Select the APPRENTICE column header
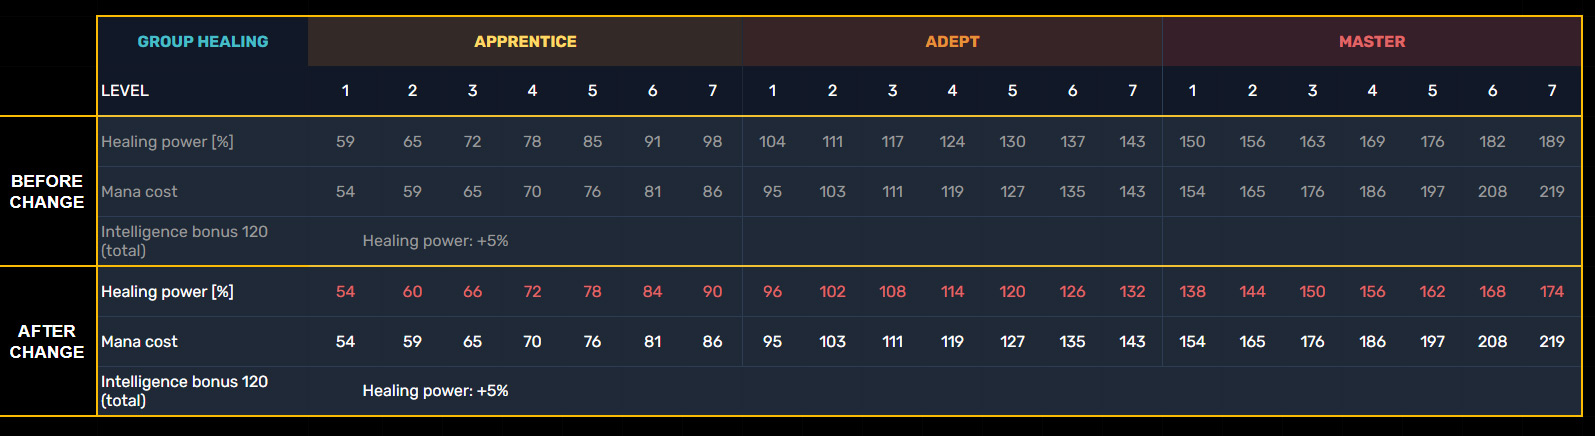Viewport: 1595px width, 436px height. 525,42
